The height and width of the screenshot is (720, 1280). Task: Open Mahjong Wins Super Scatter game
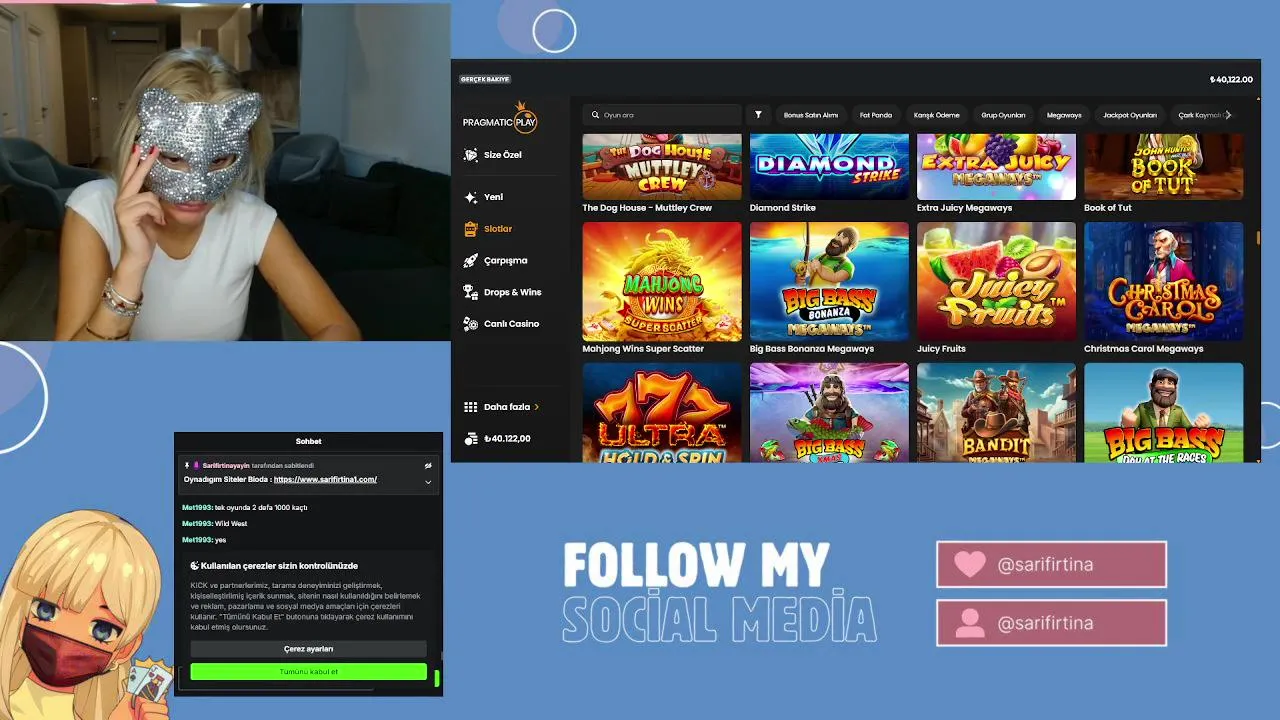pos(662,281)
